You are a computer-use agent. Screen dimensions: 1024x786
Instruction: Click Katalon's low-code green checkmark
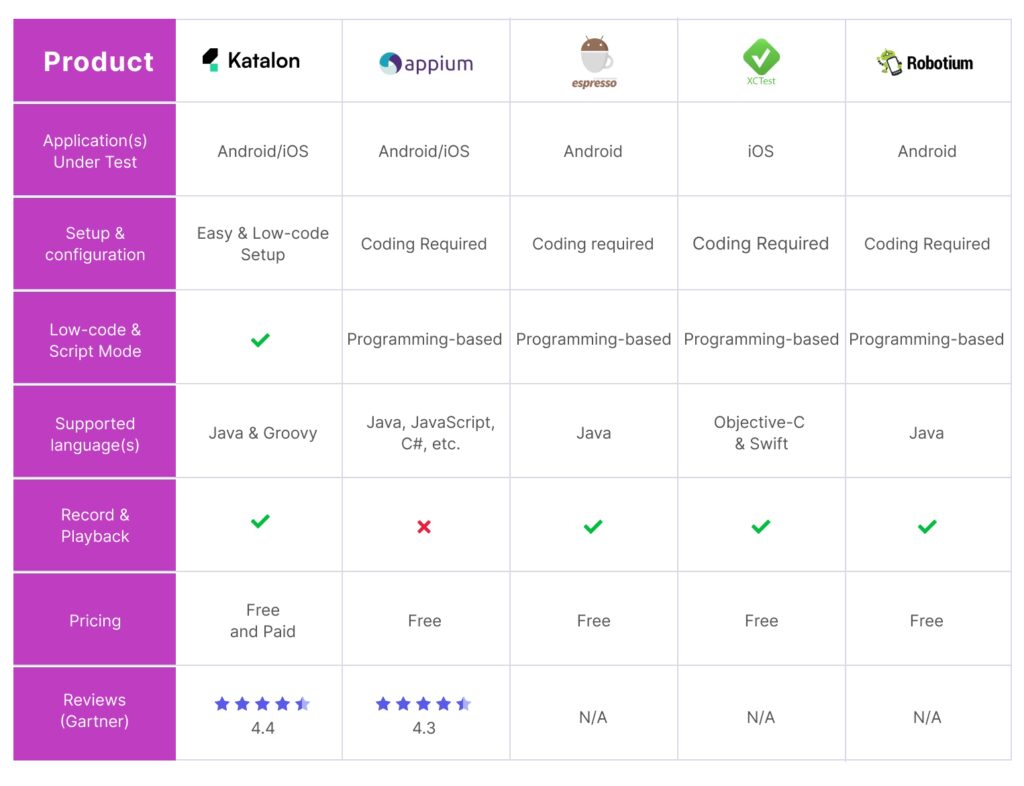coord(260,340)
